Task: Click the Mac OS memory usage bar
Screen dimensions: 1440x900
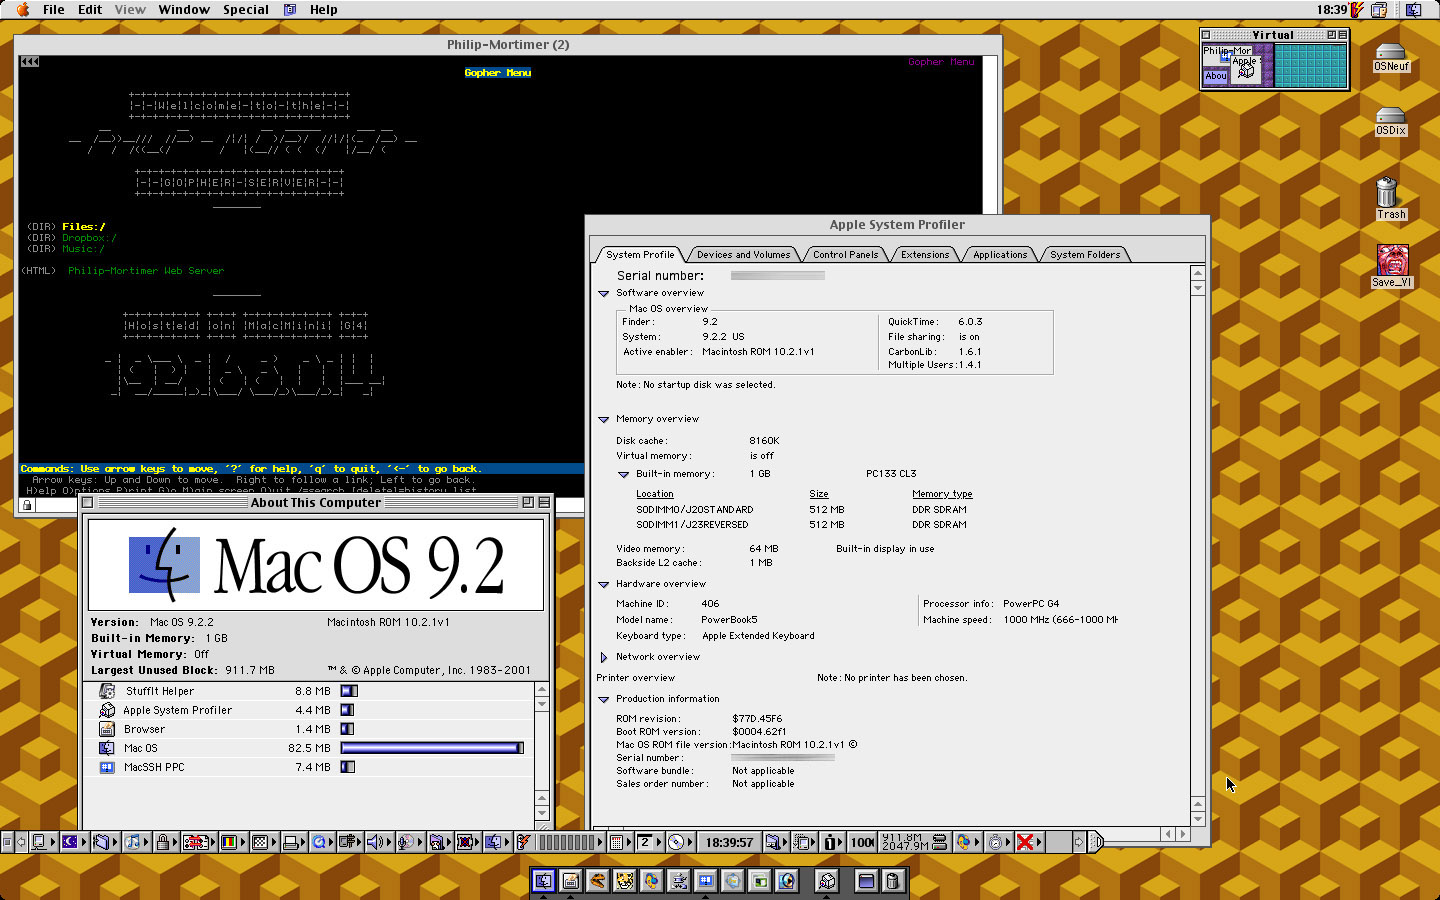Action: (432, 748)
